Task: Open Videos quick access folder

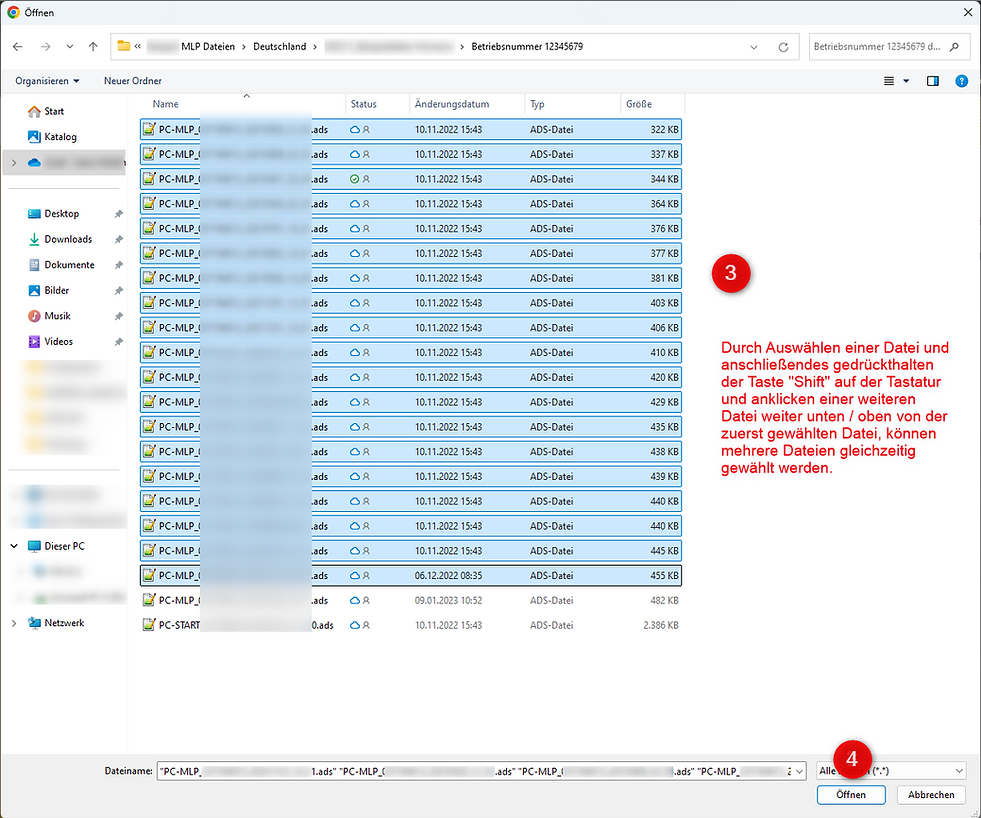Action: point(51,342)
